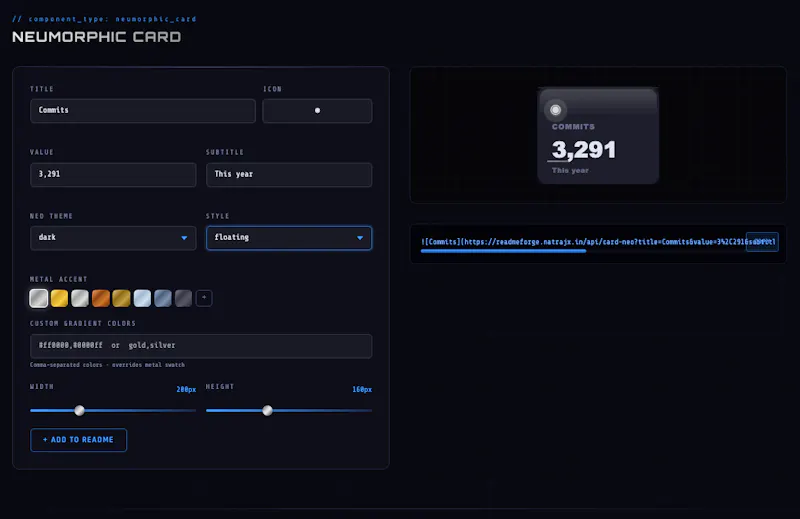Click the comma-separated colors hint text
The height and width of the screenshot is (519, 800).
point(107,365)
